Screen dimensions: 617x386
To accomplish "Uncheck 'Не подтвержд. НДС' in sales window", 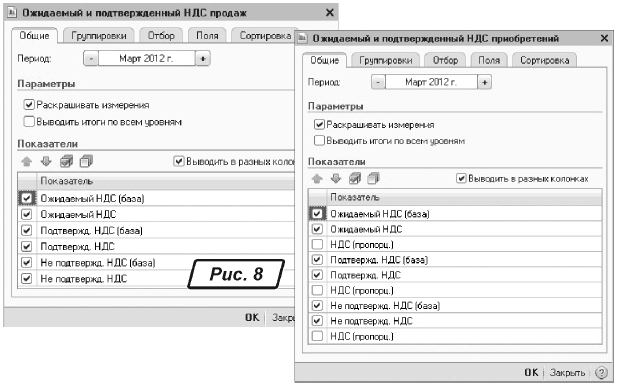I will [x=26, y=279].
